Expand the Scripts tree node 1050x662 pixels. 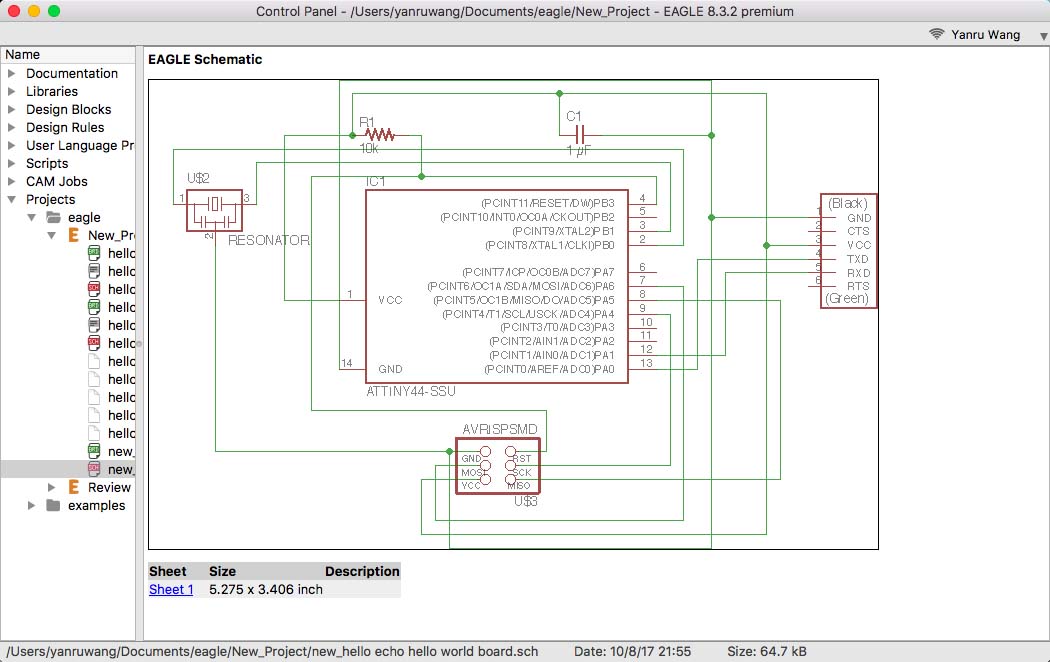(x=11, y=164)
